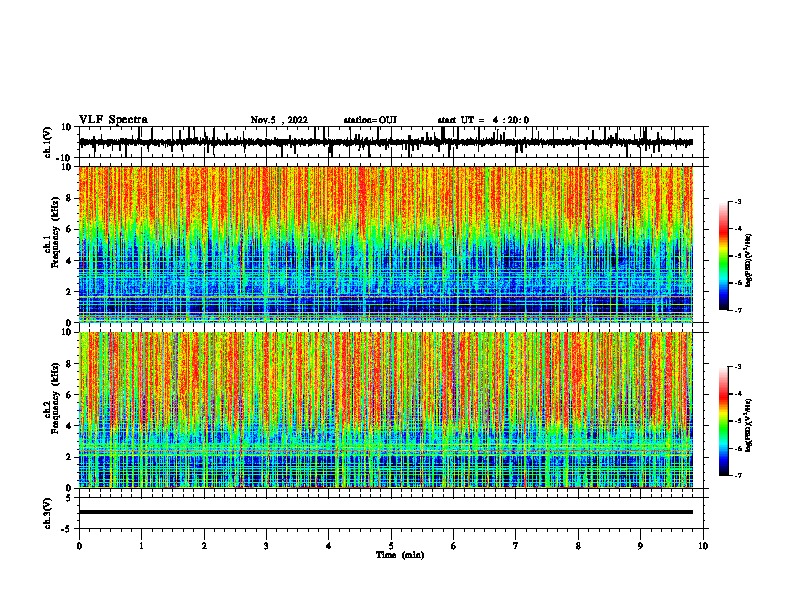The image size is (792, 612).
Task: Click time-axis tick label "9"
Action: click(x=640, y=546)
